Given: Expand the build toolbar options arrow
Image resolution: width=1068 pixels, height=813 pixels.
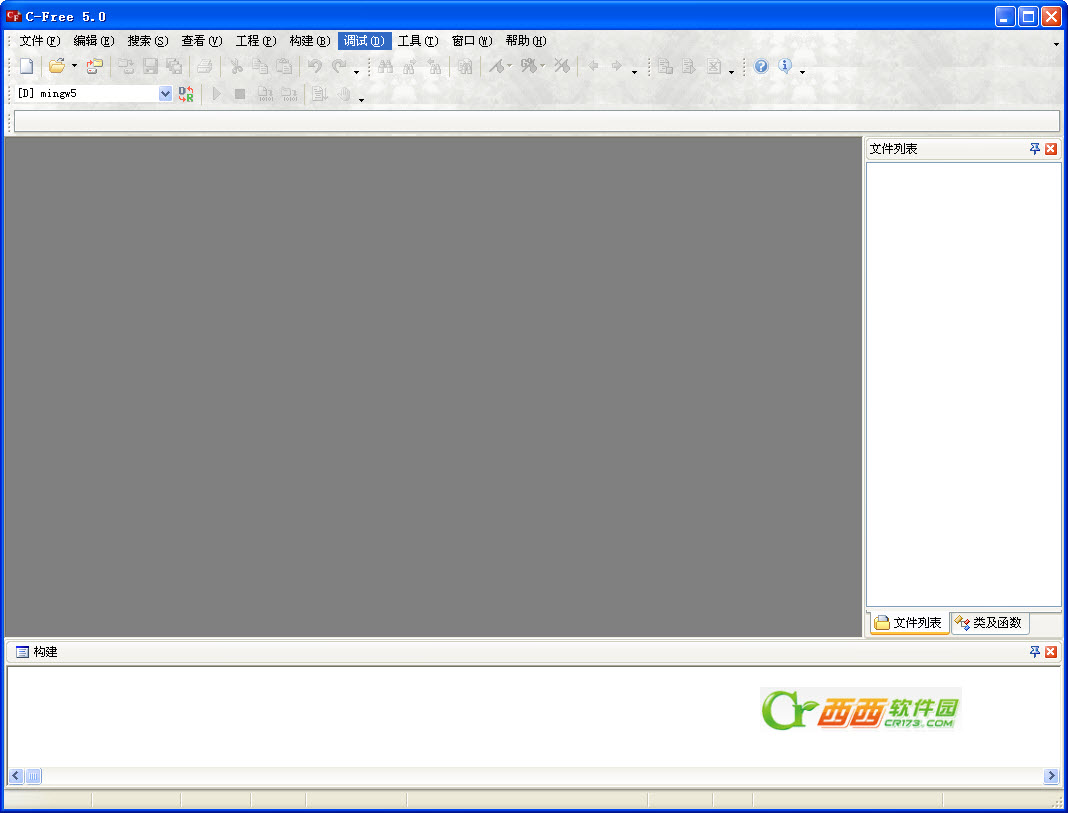Looking at the screenshot, I should [x=362, y=99].
